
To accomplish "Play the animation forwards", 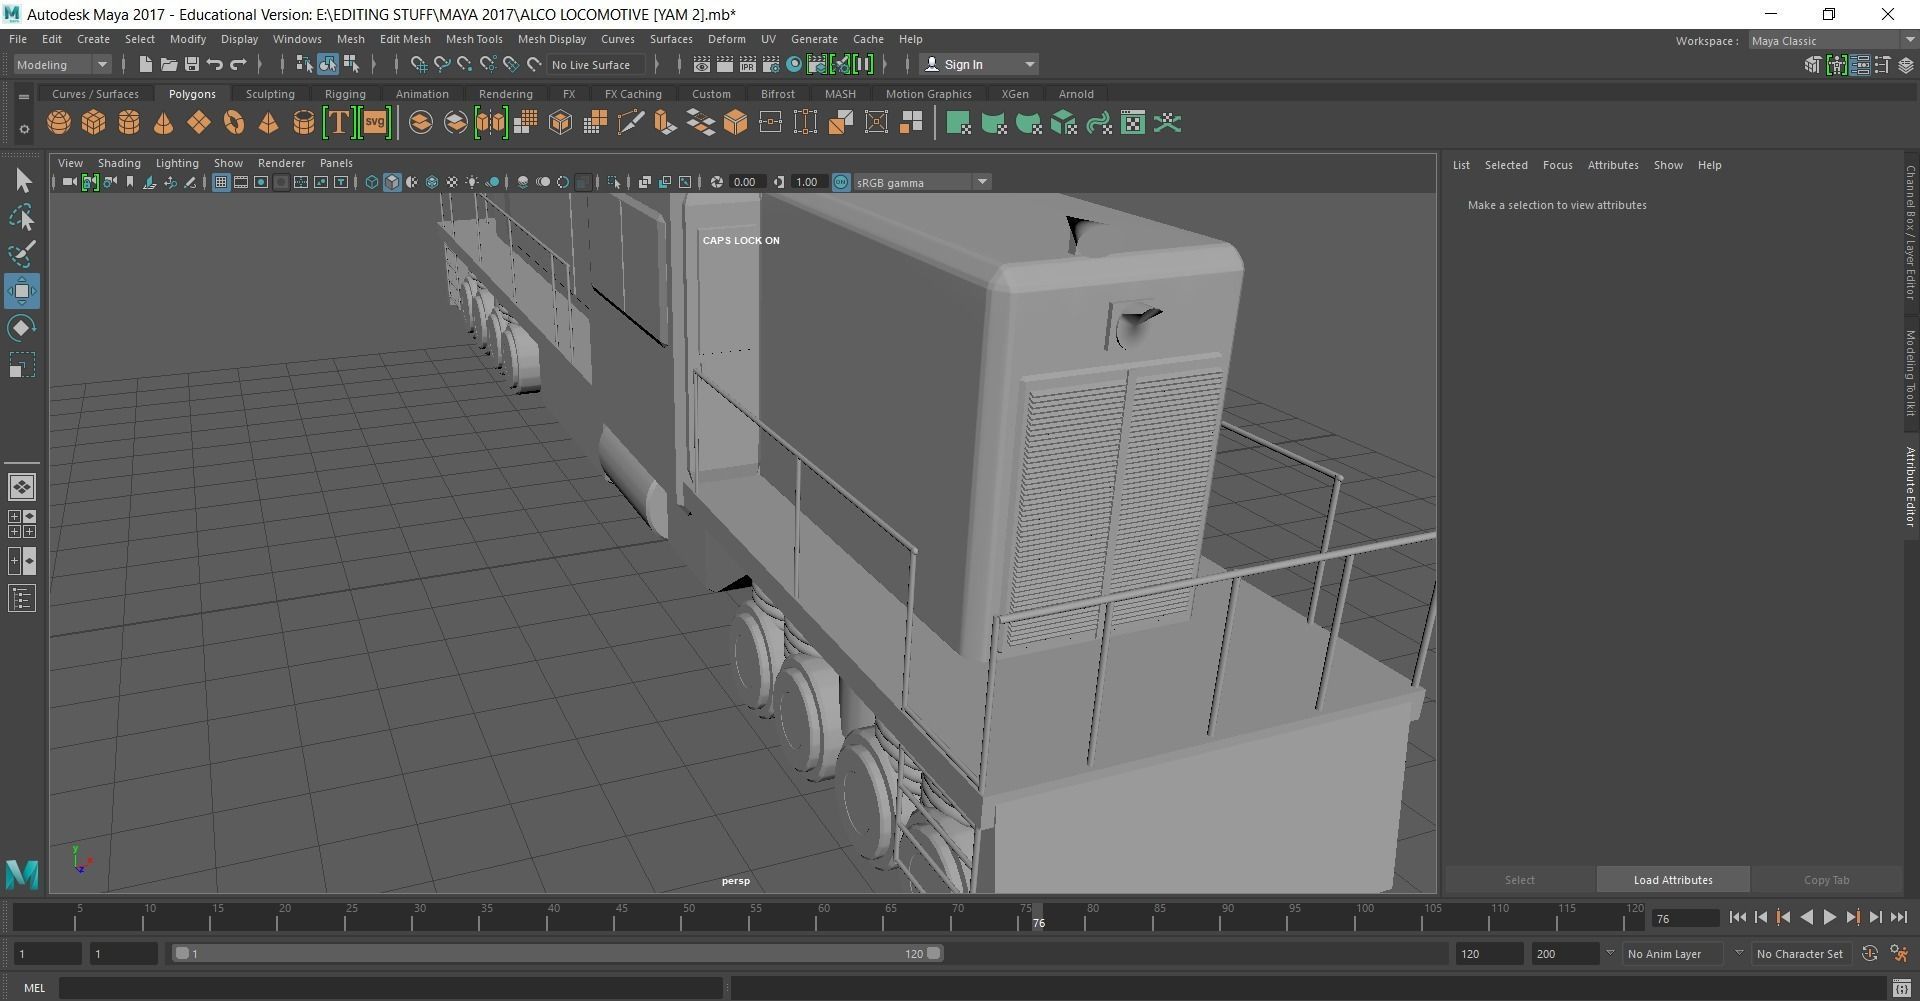I will [1829, 917].
